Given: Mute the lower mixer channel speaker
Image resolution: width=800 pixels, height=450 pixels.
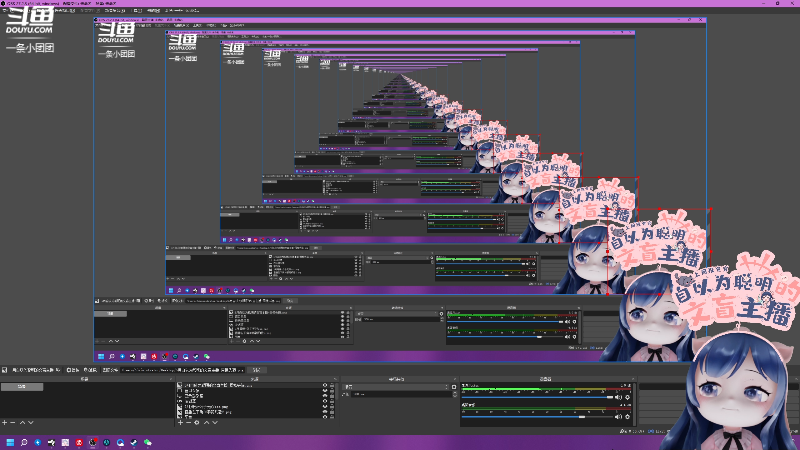Looking at the screenshot, I should [618, 417].
